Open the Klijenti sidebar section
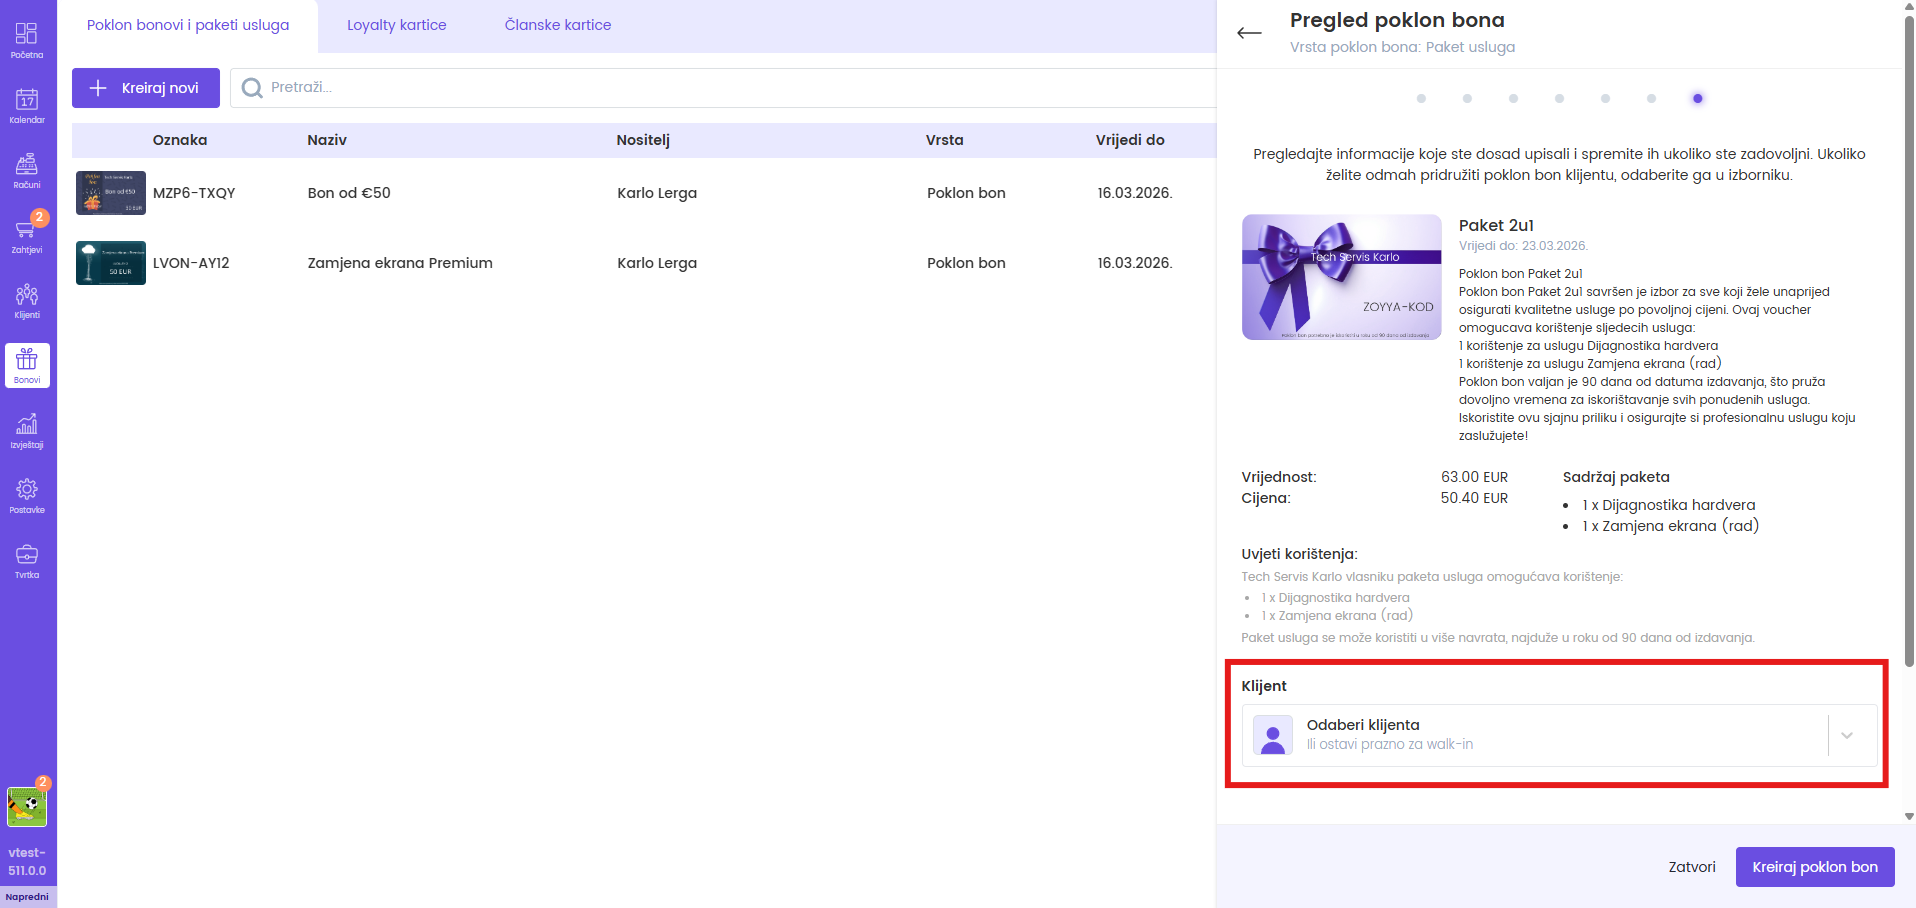The width and height of the screenshot is (1916, 908). [27, 300]
